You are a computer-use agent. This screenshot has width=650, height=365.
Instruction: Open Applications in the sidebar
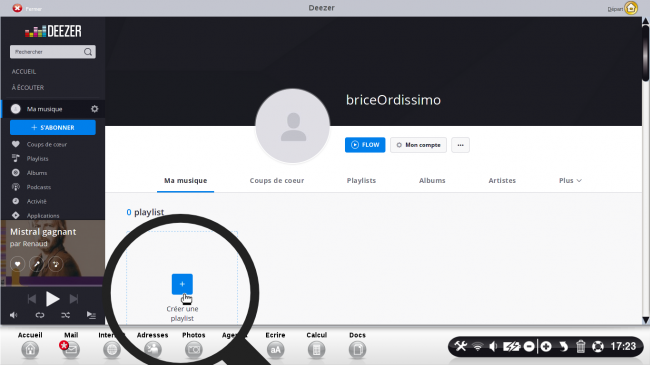tap(43, 216)
